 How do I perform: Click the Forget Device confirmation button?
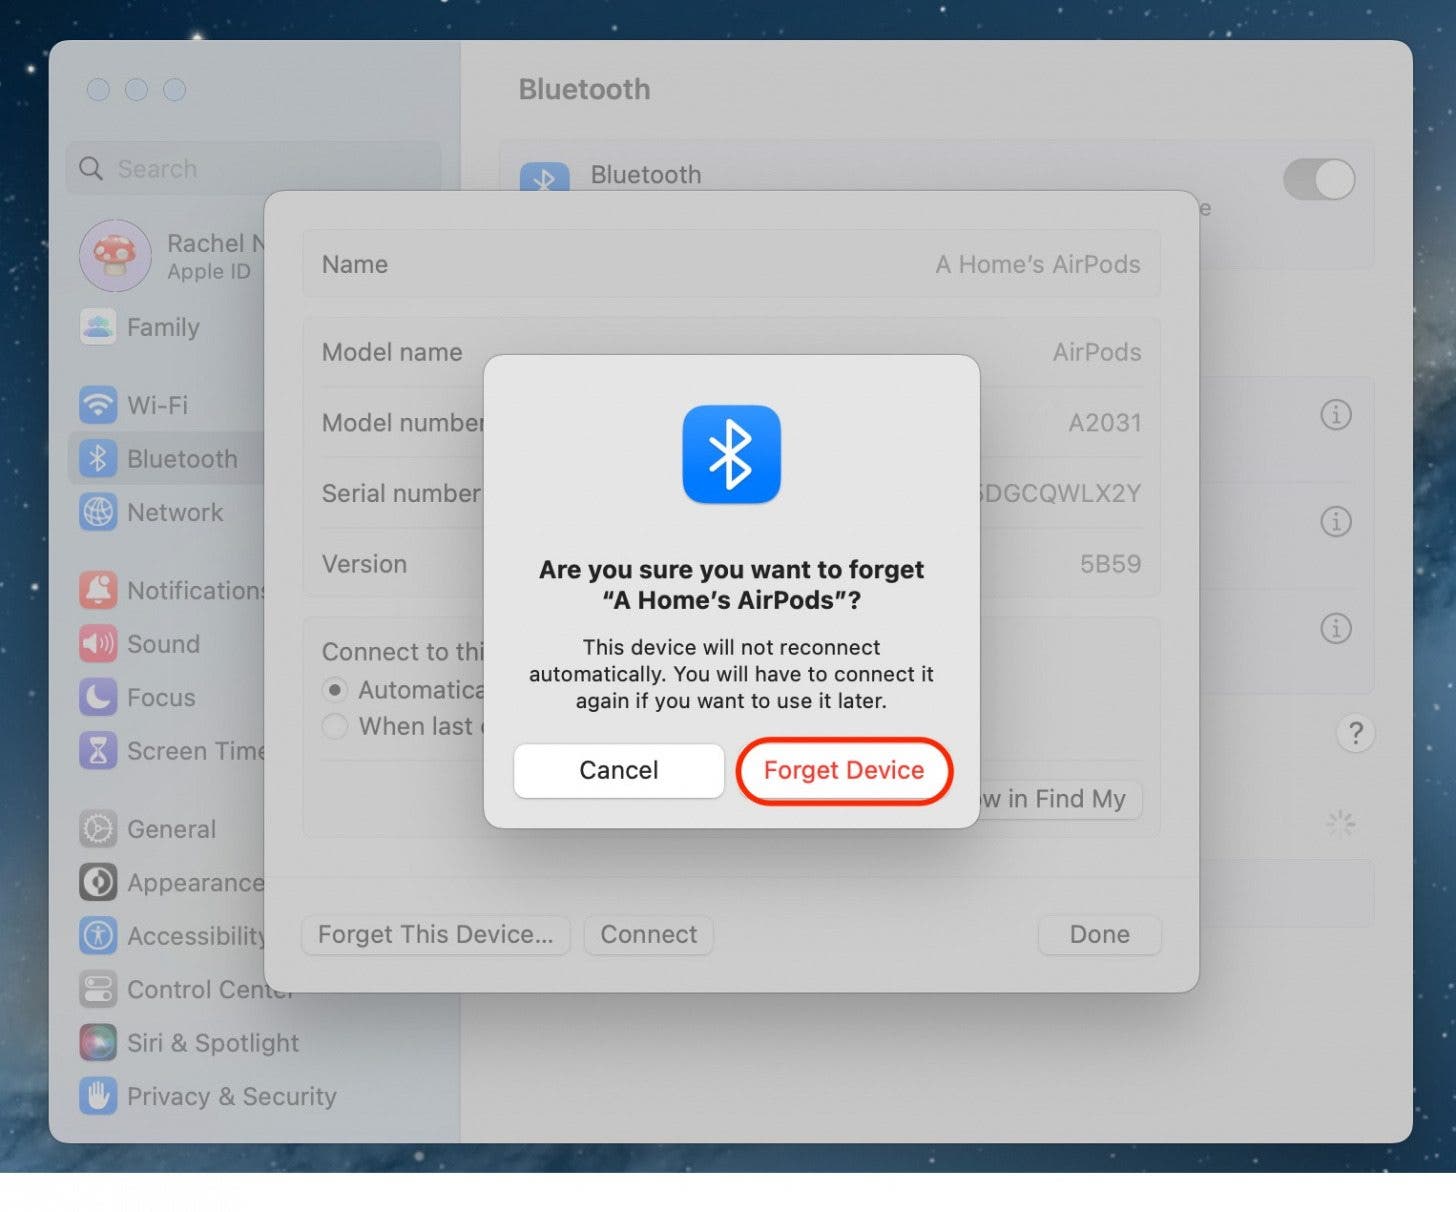coord(843,770)
